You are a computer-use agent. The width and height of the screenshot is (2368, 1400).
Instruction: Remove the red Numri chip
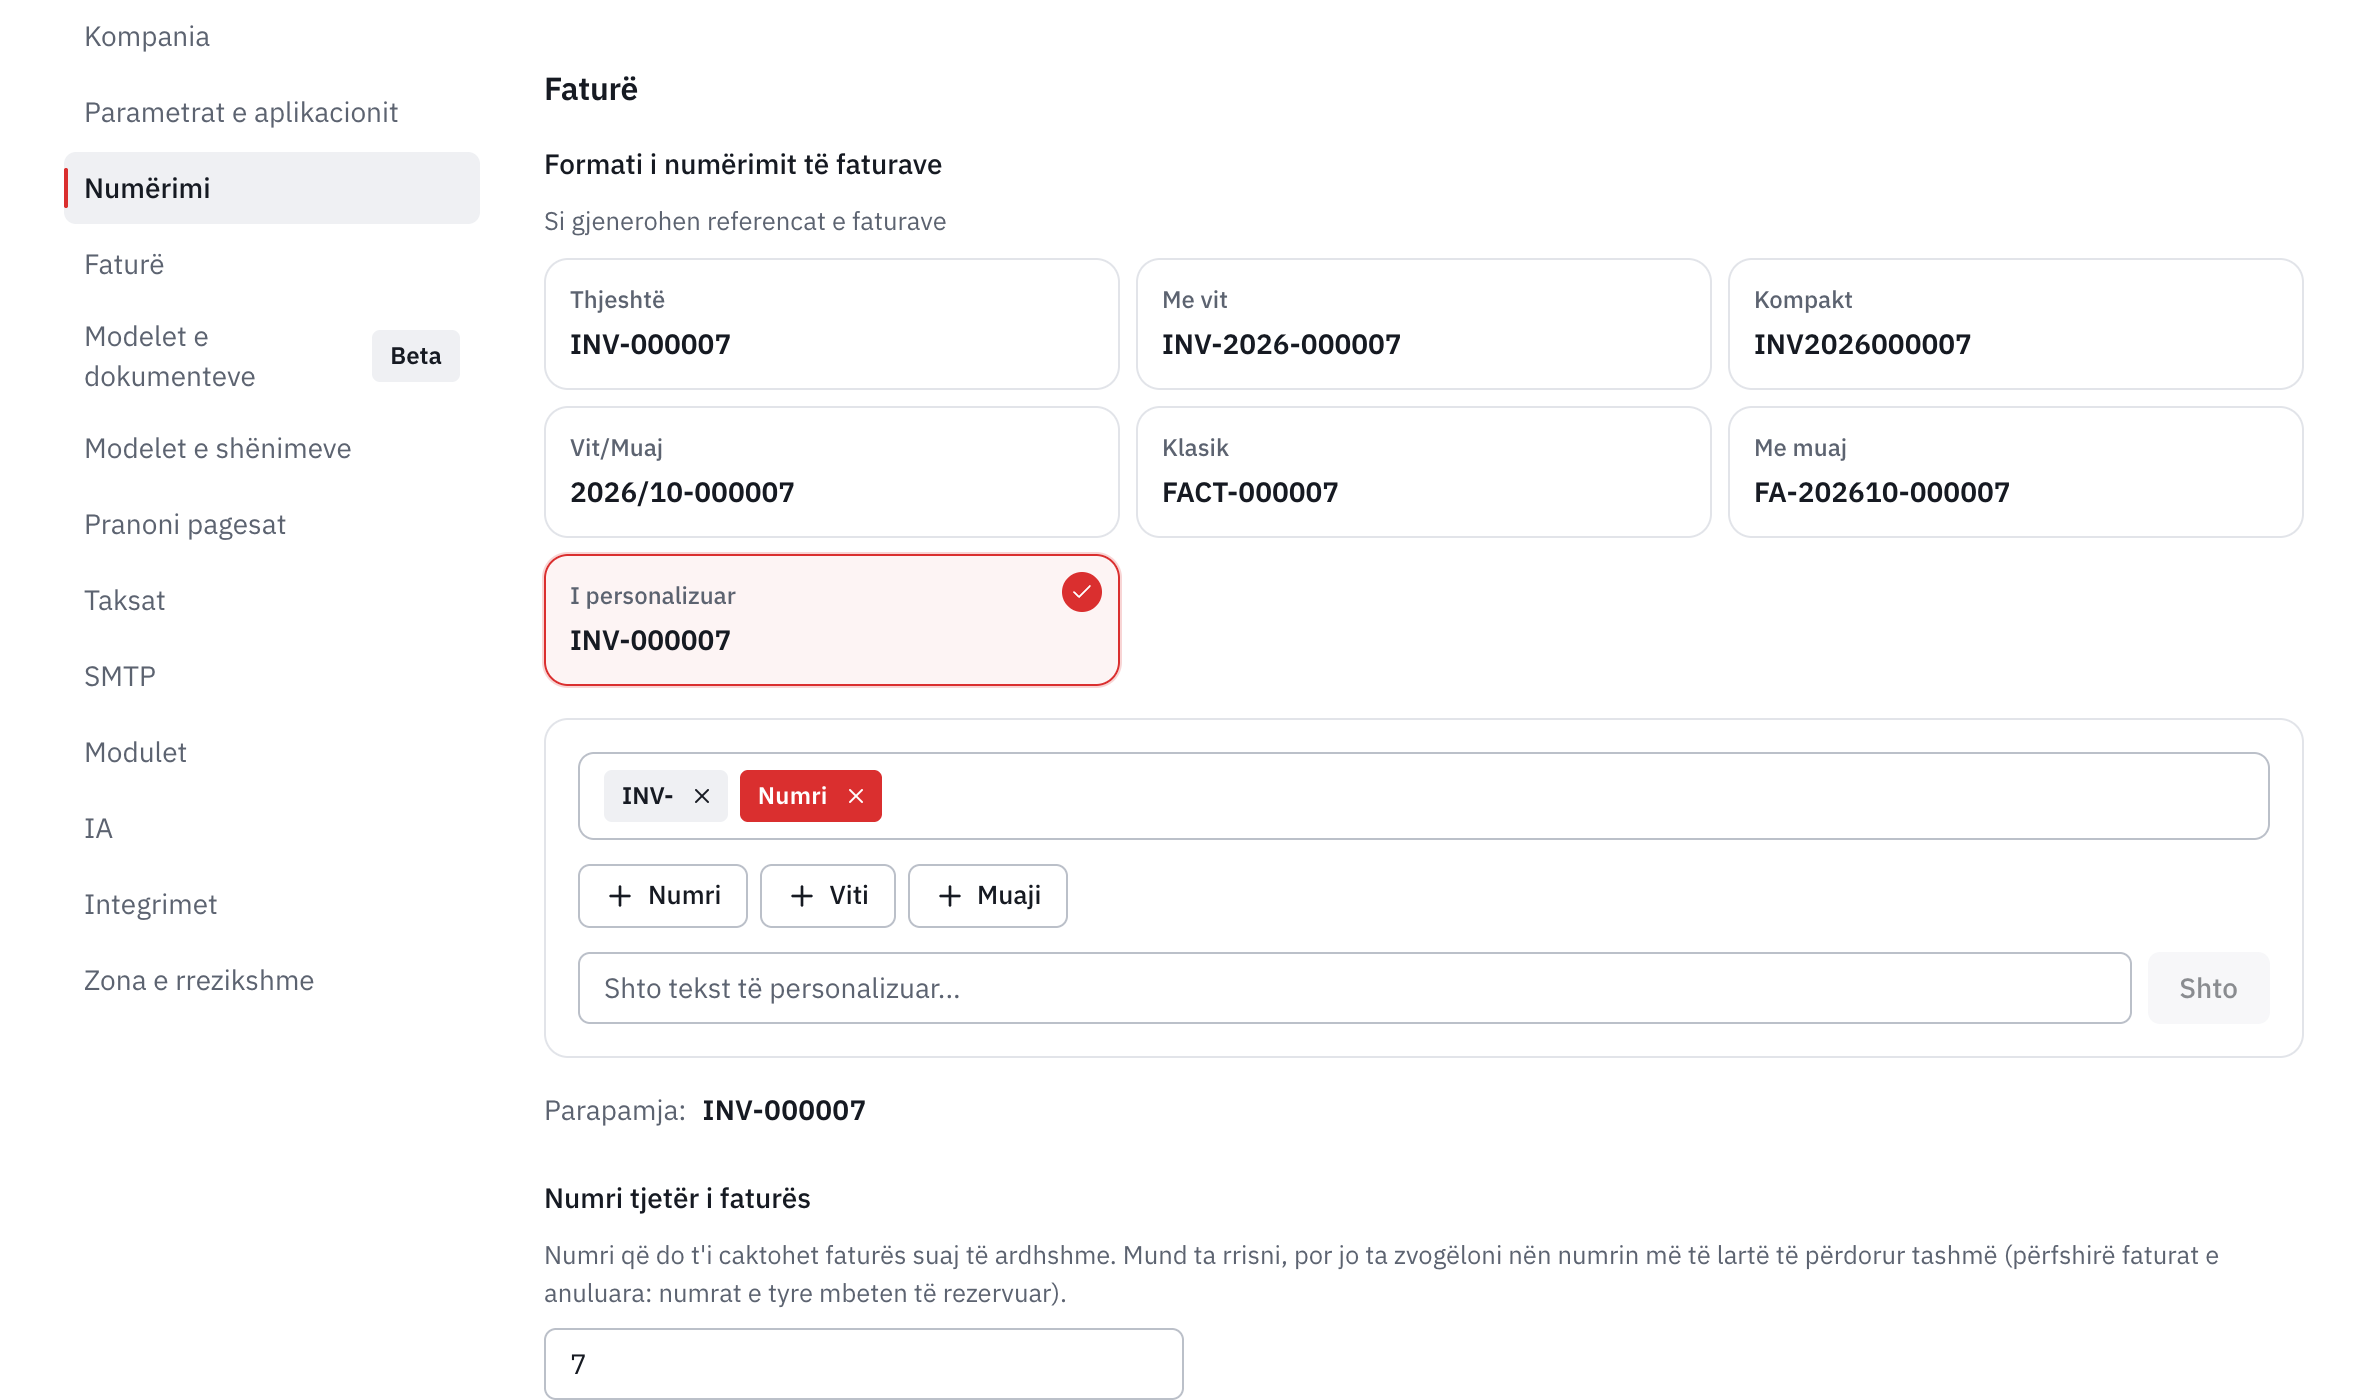click(x=856, y=796)
